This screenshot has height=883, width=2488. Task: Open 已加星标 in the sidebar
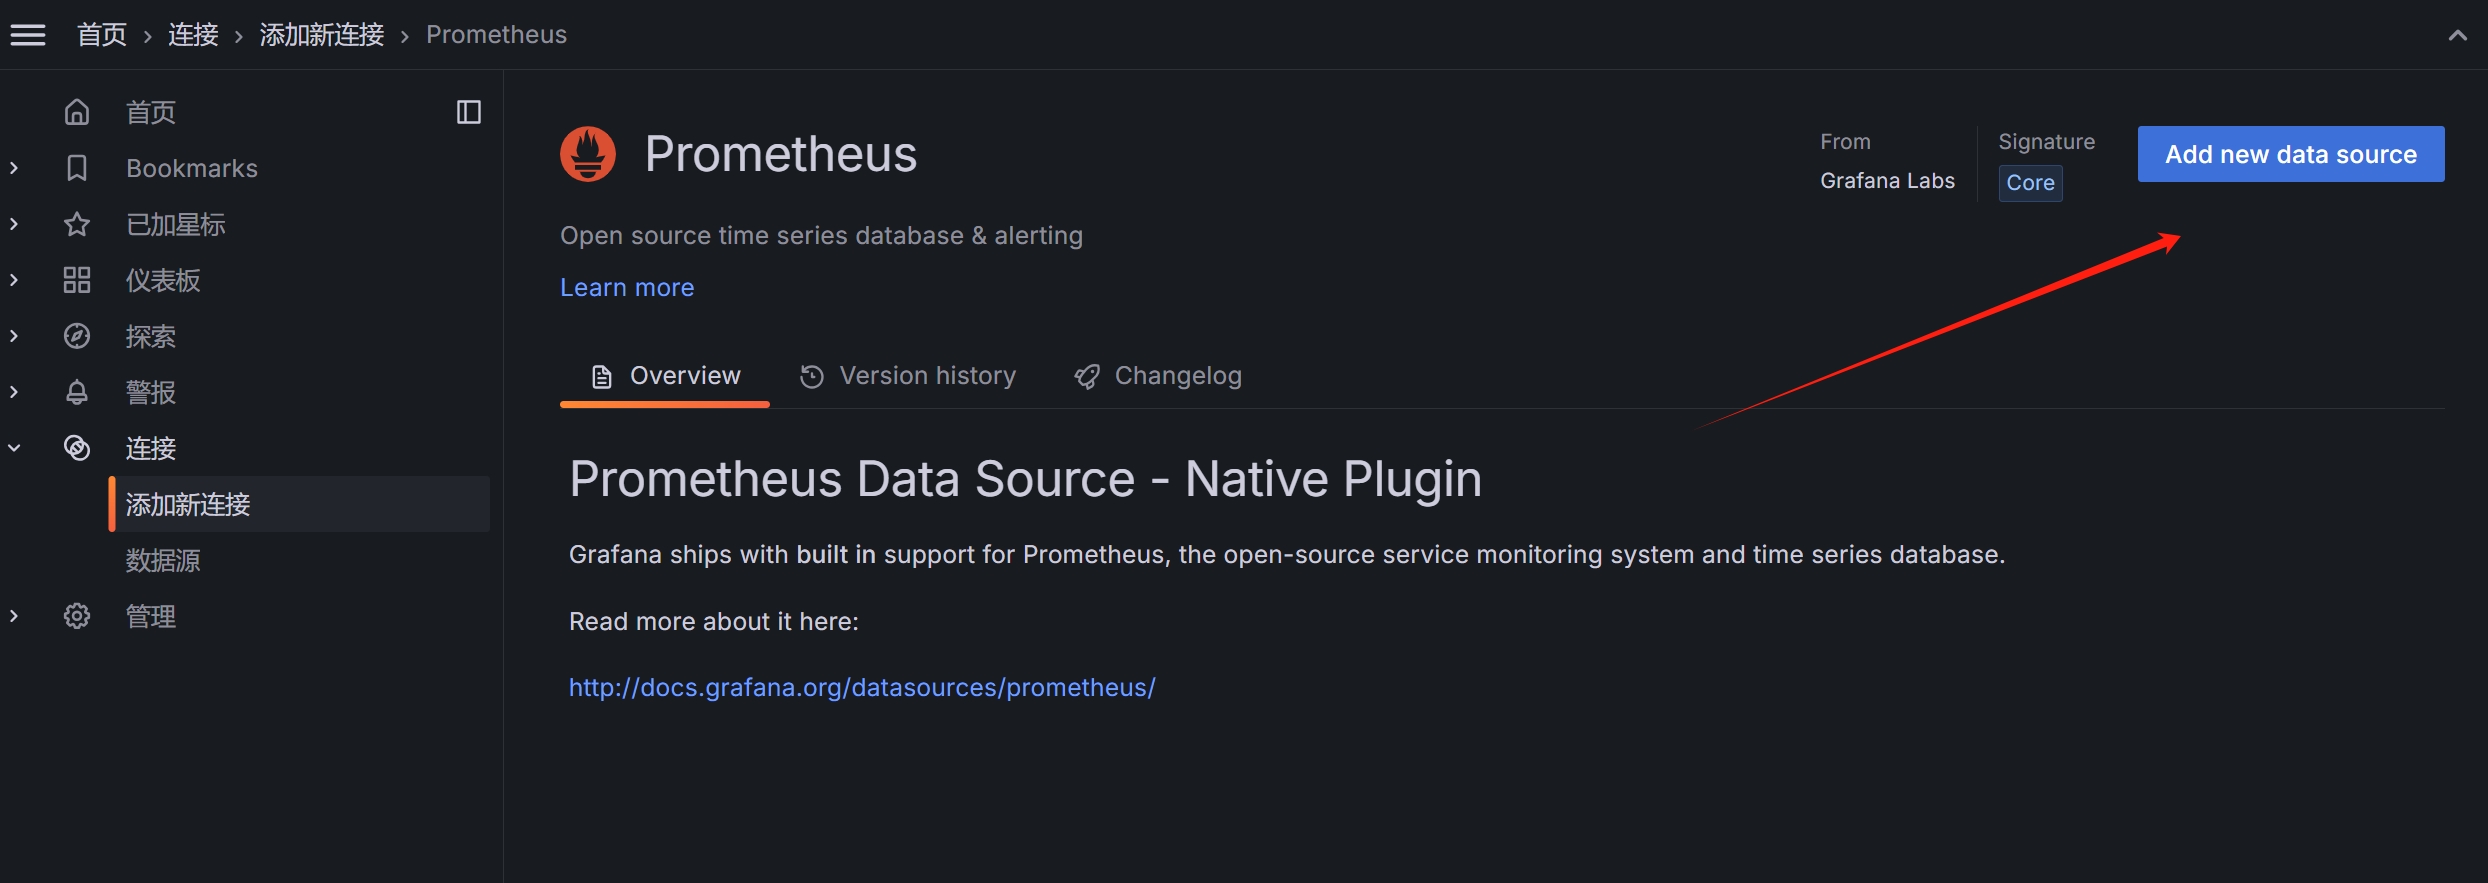tap(176, 224)
